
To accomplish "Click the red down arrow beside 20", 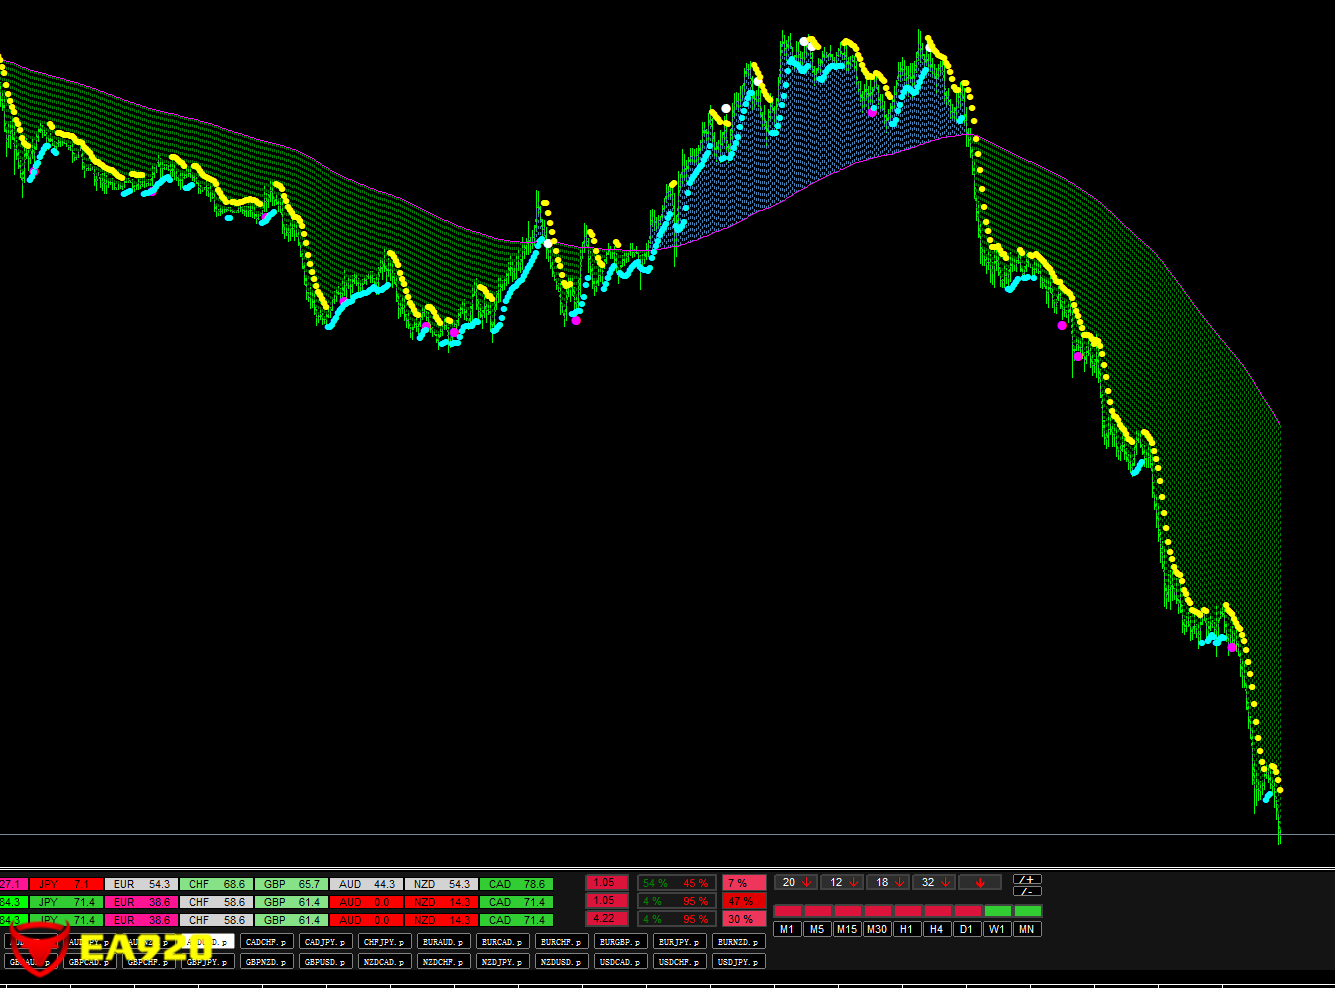I will click(807, 882).
